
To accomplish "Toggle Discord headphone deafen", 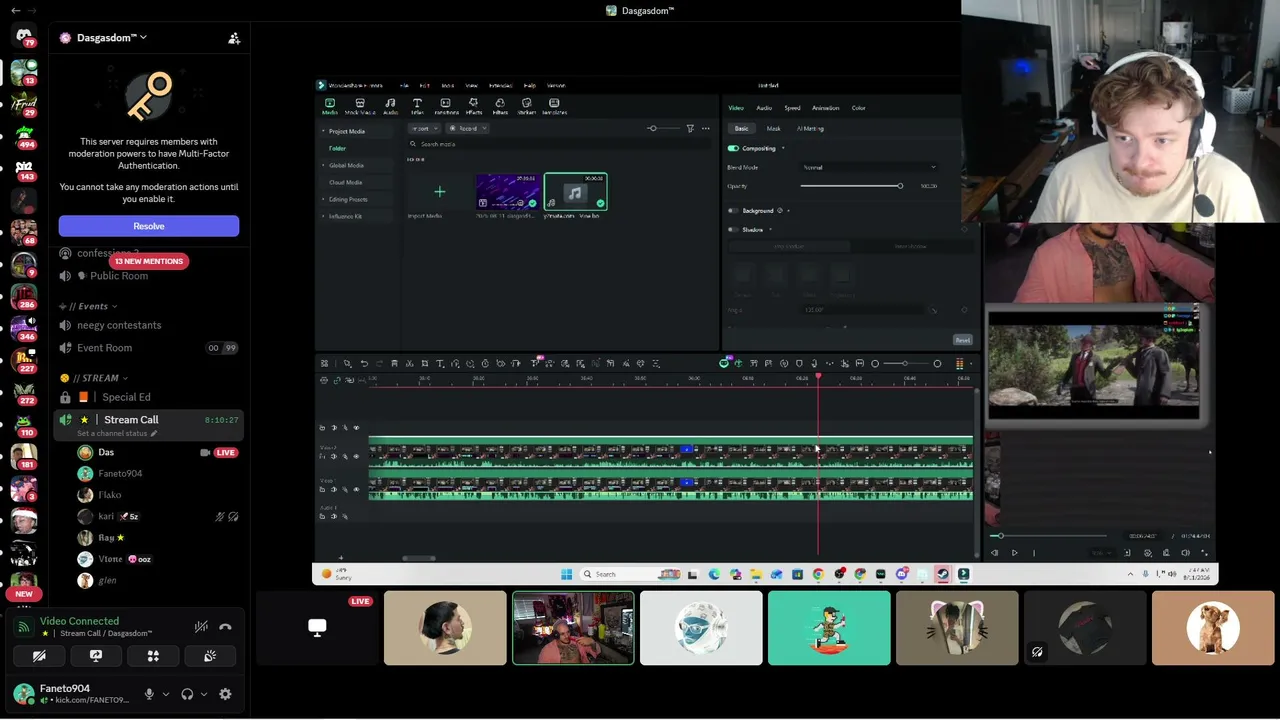I will click(x=187, y=694).
